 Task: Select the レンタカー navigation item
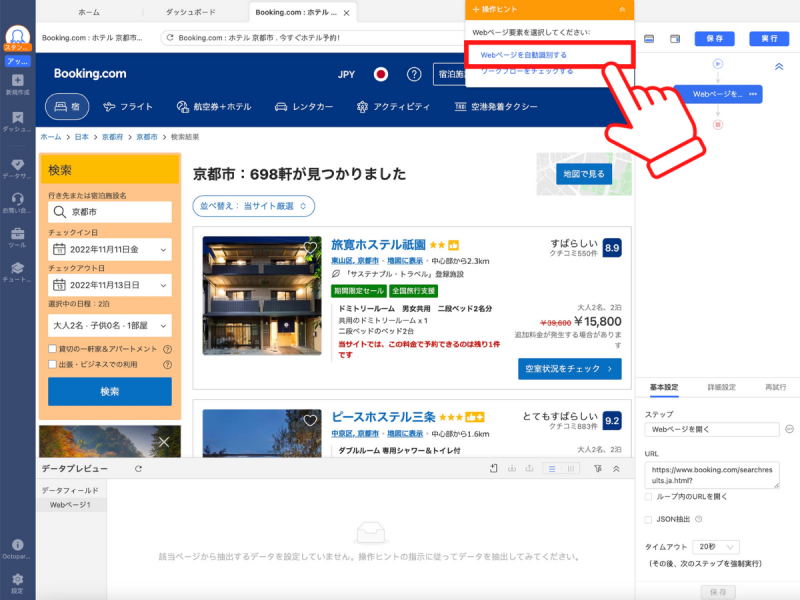[304, 107]
